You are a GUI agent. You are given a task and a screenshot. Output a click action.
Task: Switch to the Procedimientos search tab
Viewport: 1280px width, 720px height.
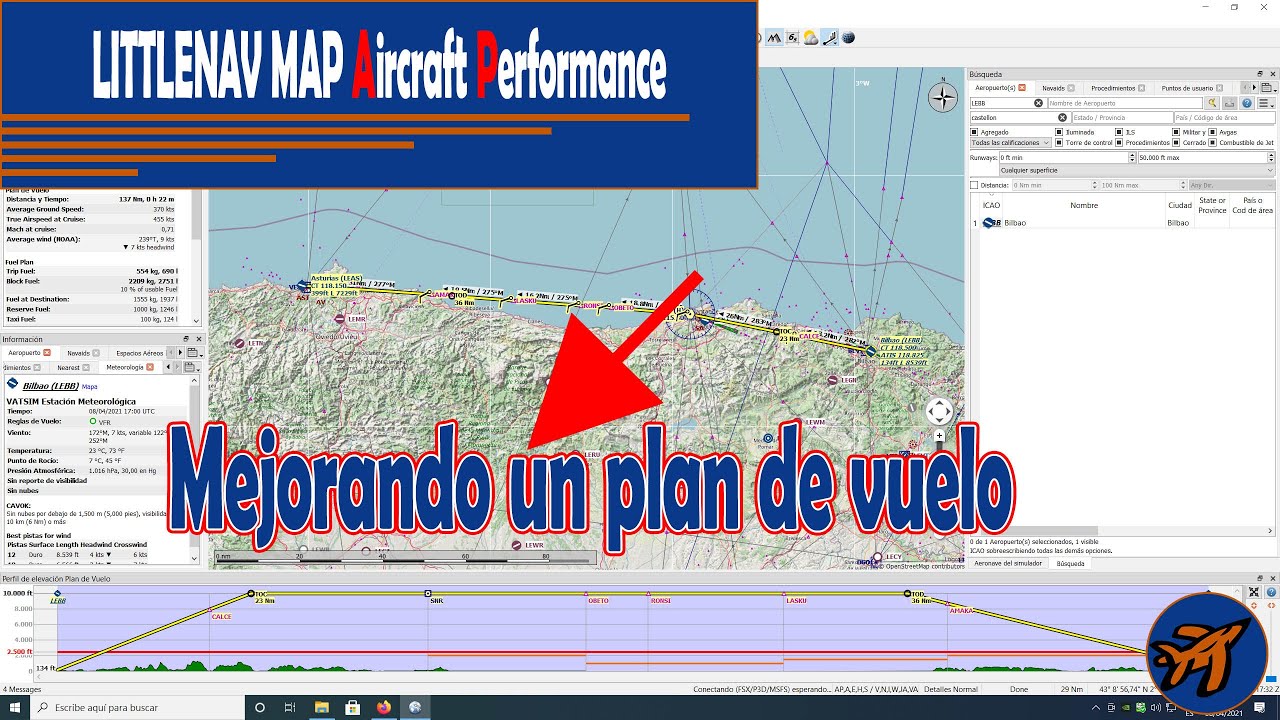pyautogui.click(x=1113, y=88)
